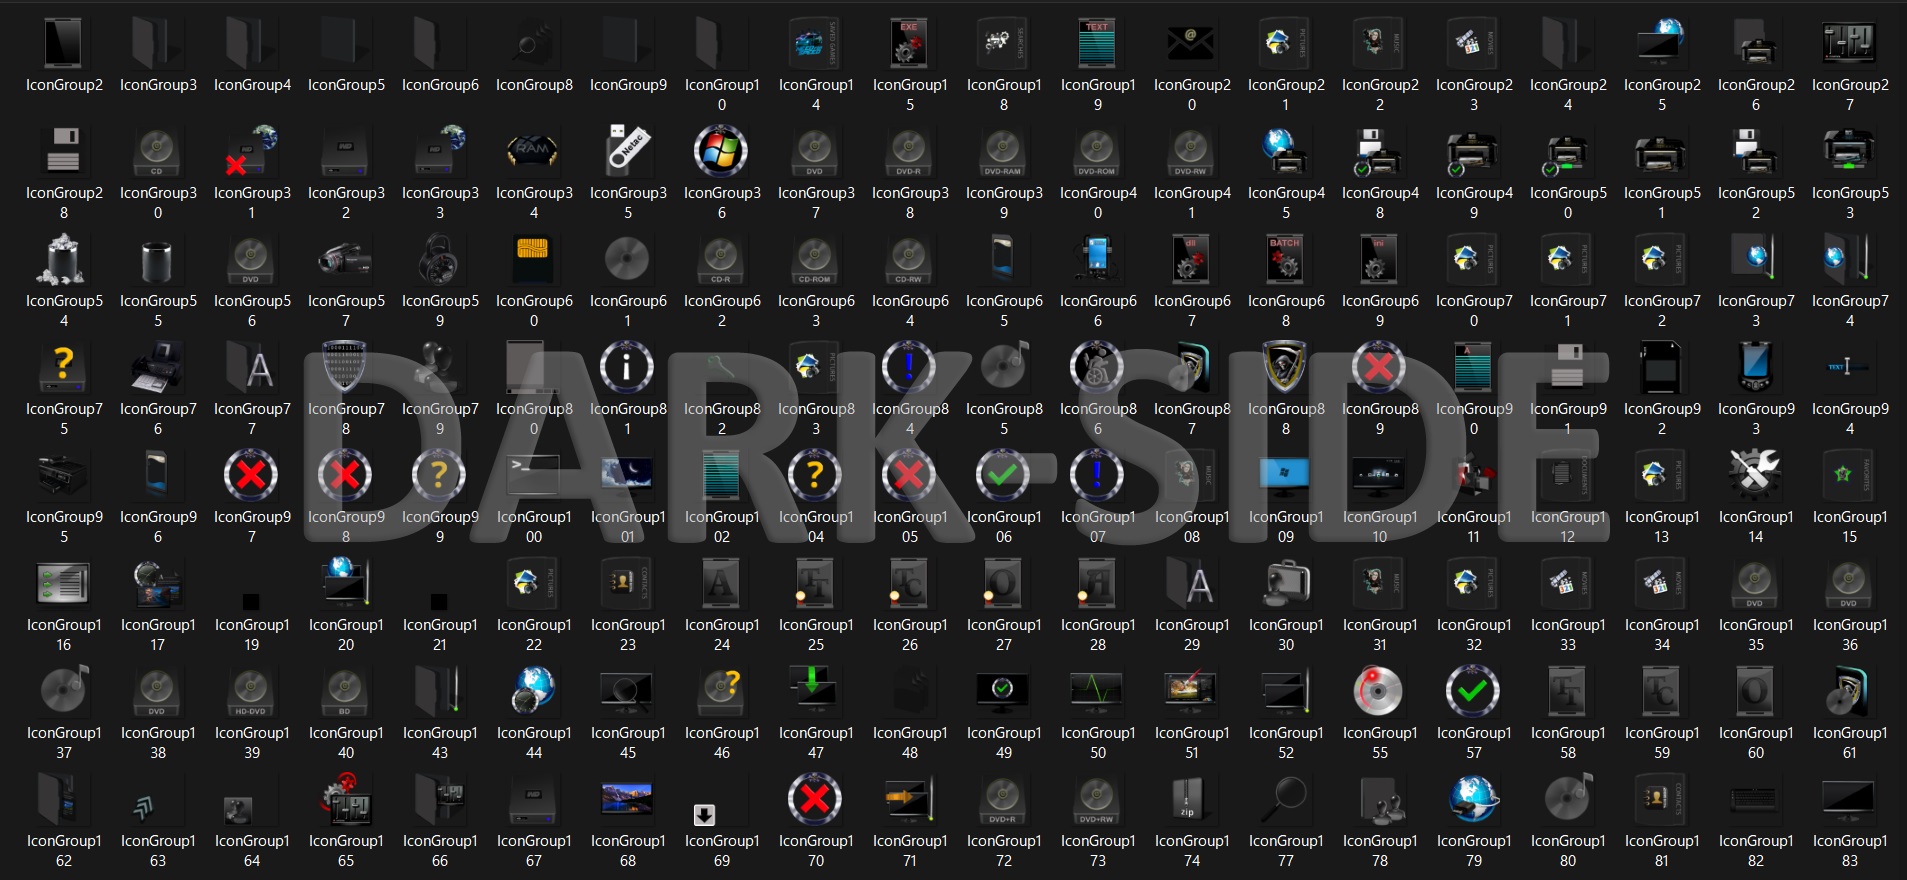Click the RAM icon labeled IconGroup34

[x=533, y=151]
